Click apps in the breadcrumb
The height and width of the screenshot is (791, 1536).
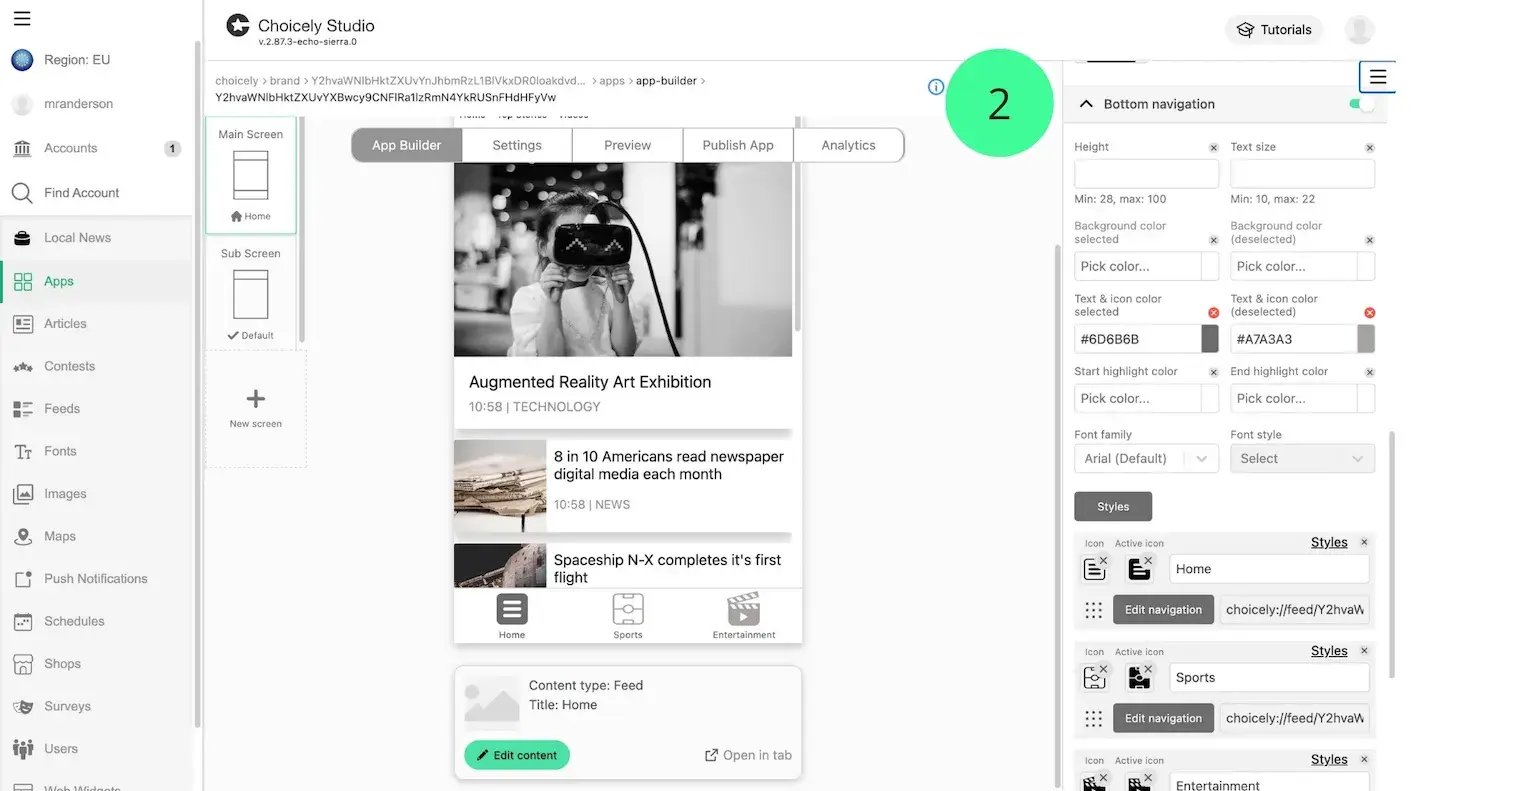point(612,81)
